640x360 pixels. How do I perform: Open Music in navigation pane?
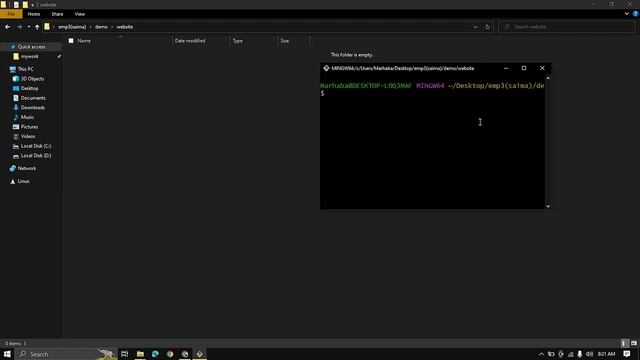click(27, 117)
